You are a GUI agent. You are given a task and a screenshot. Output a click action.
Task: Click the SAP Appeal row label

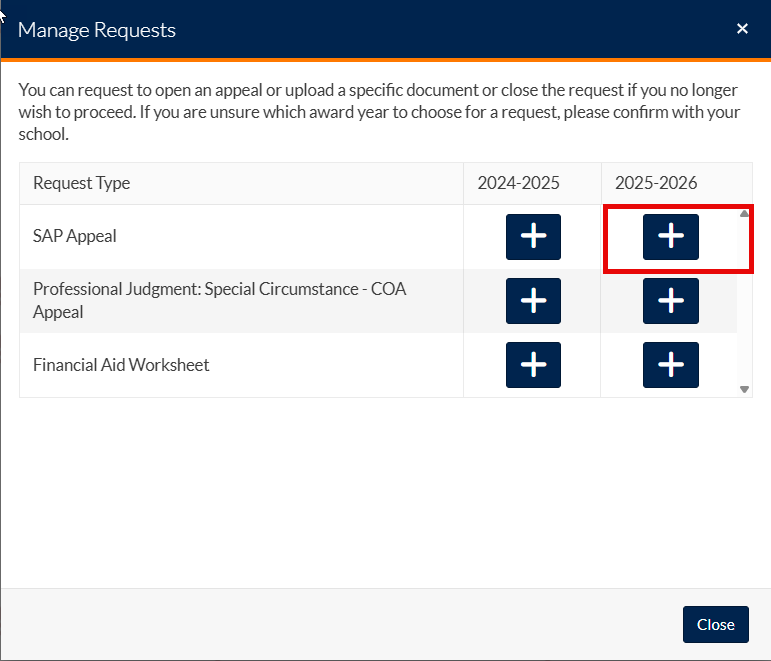click(x=75, y=237)
